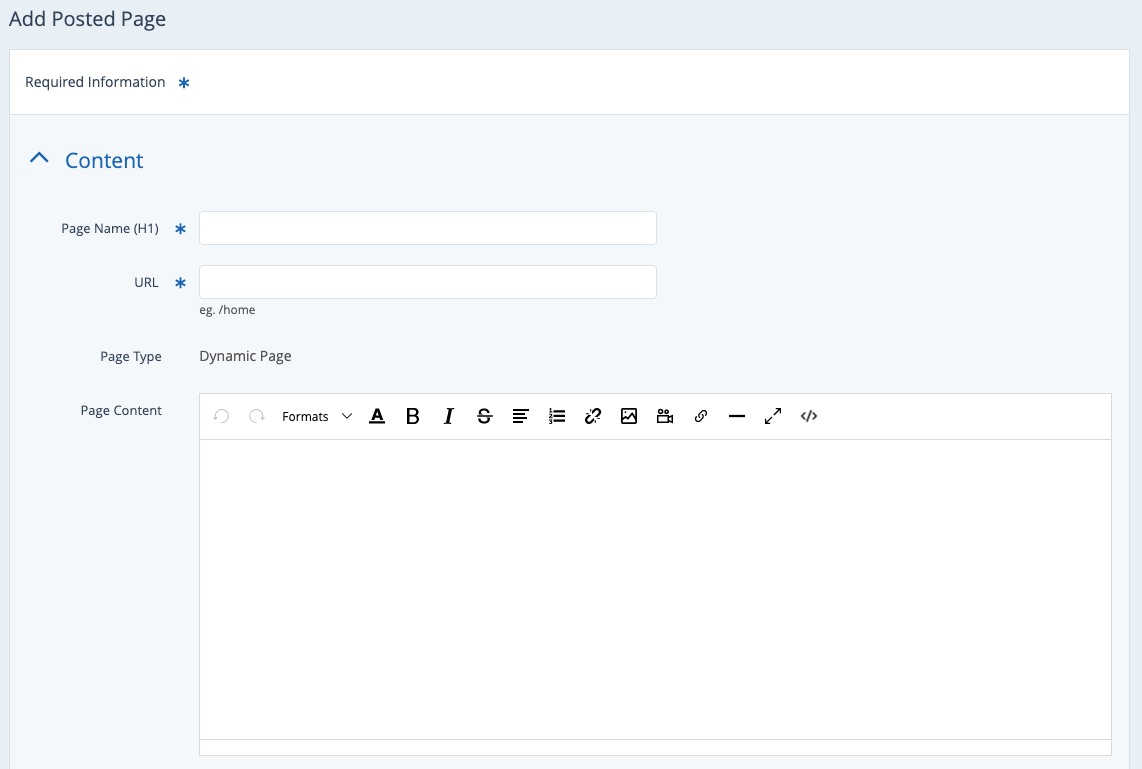Open the text color picker

(377, 416)
